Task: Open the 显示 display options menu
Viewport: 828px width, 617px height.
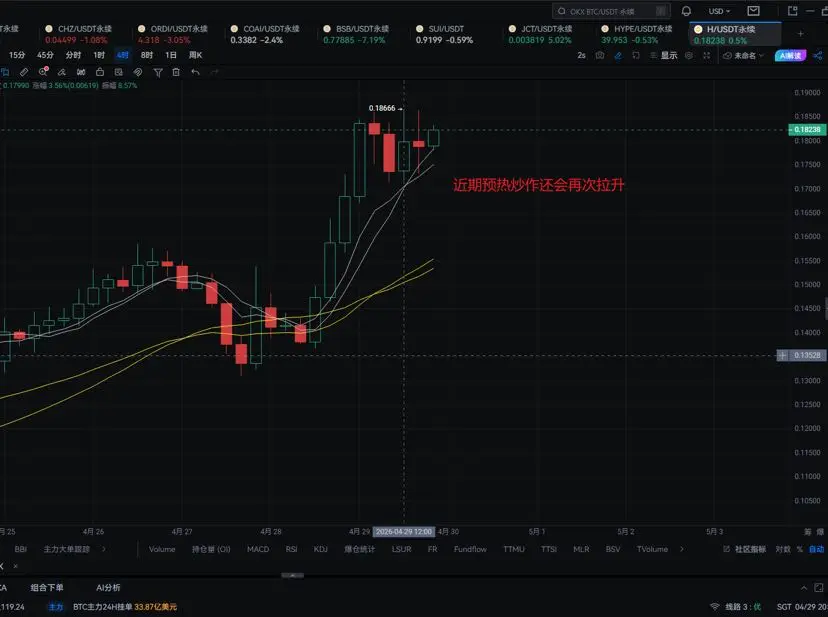Action: click(x=663, y=55)
